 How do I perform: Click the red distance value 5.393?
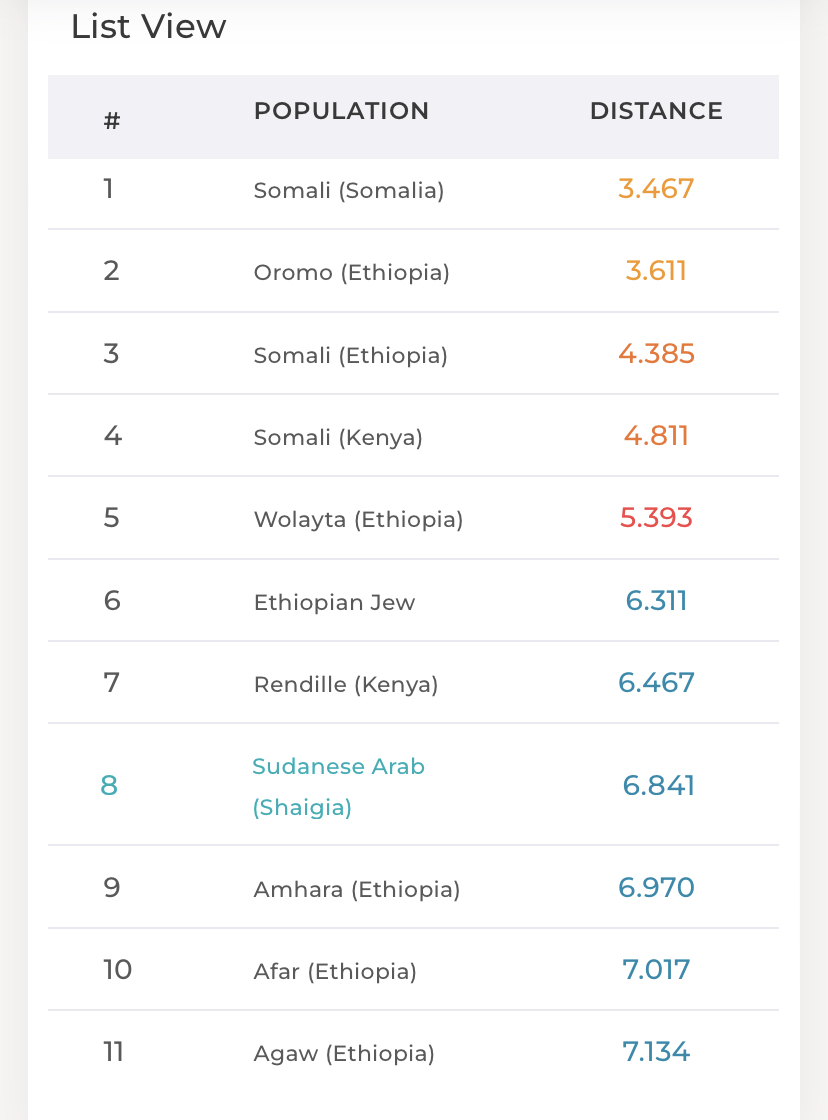(656, 518)
